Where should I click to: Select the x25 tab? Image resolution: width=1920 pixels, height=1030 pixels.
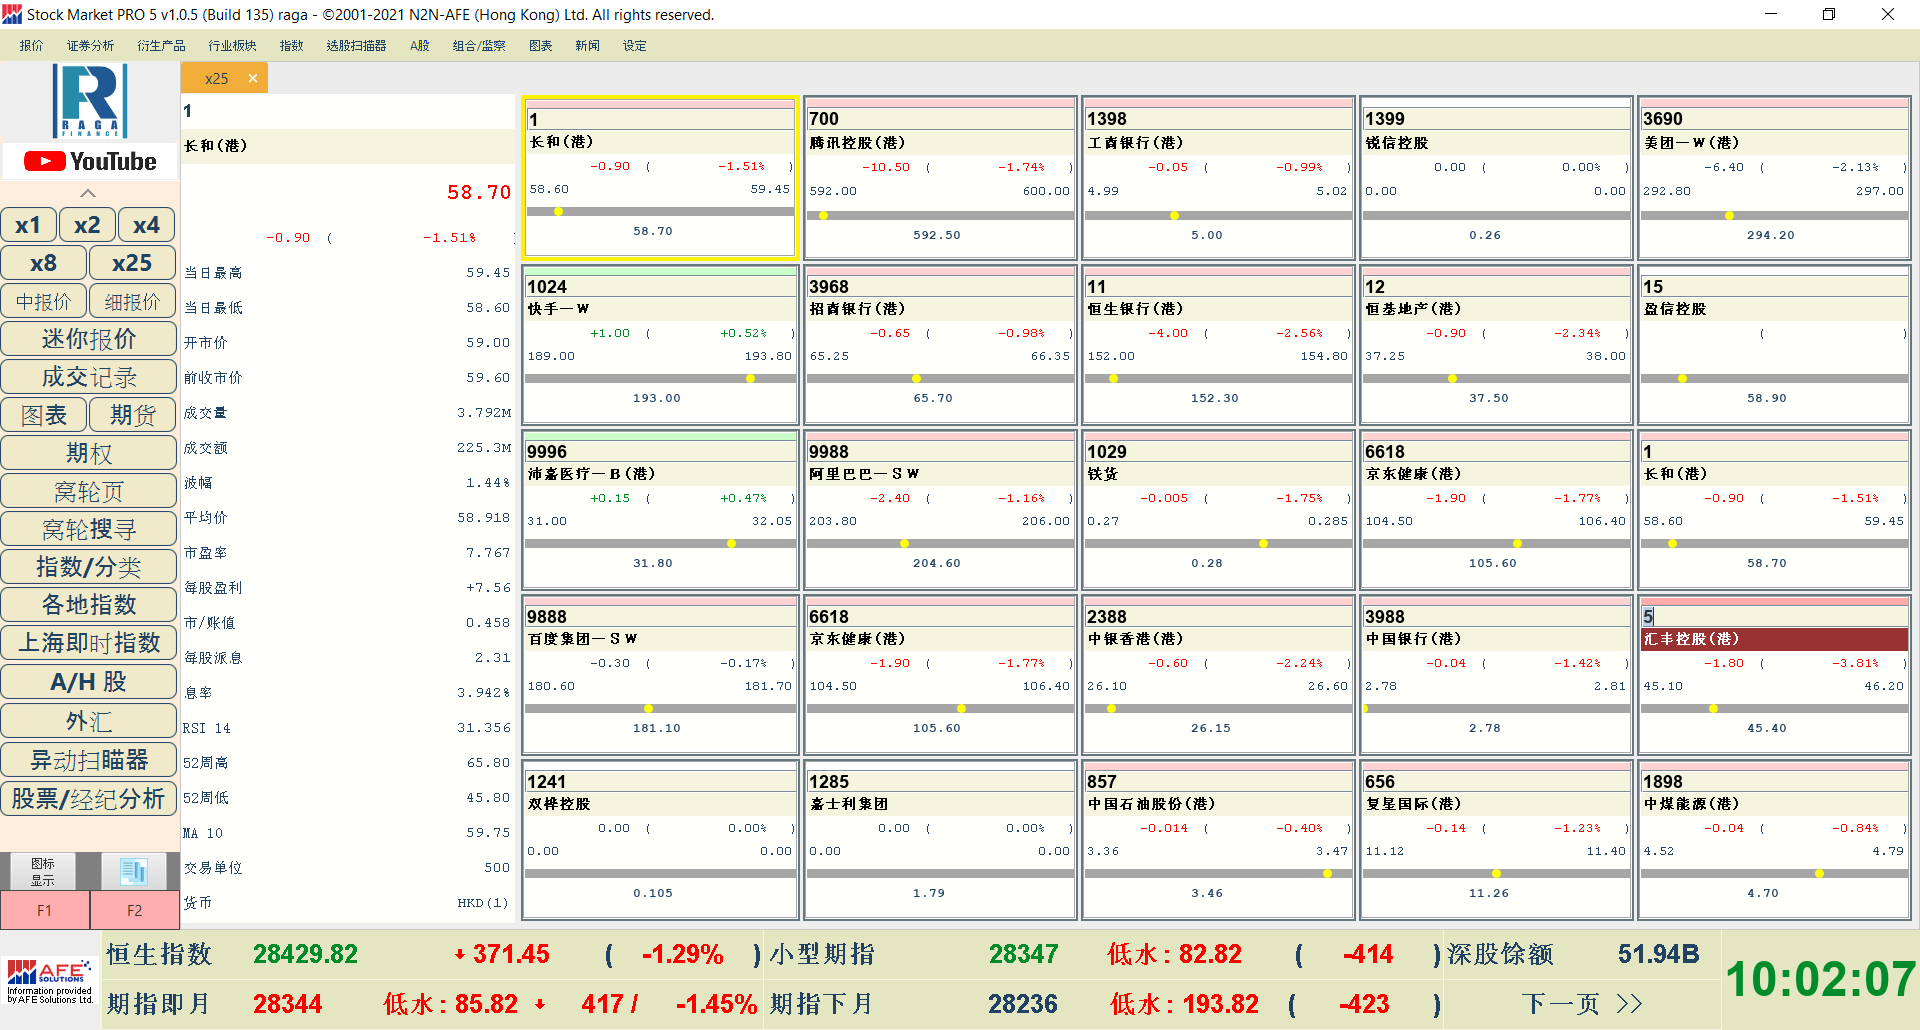pyautogui.click(x=216, y=78)
